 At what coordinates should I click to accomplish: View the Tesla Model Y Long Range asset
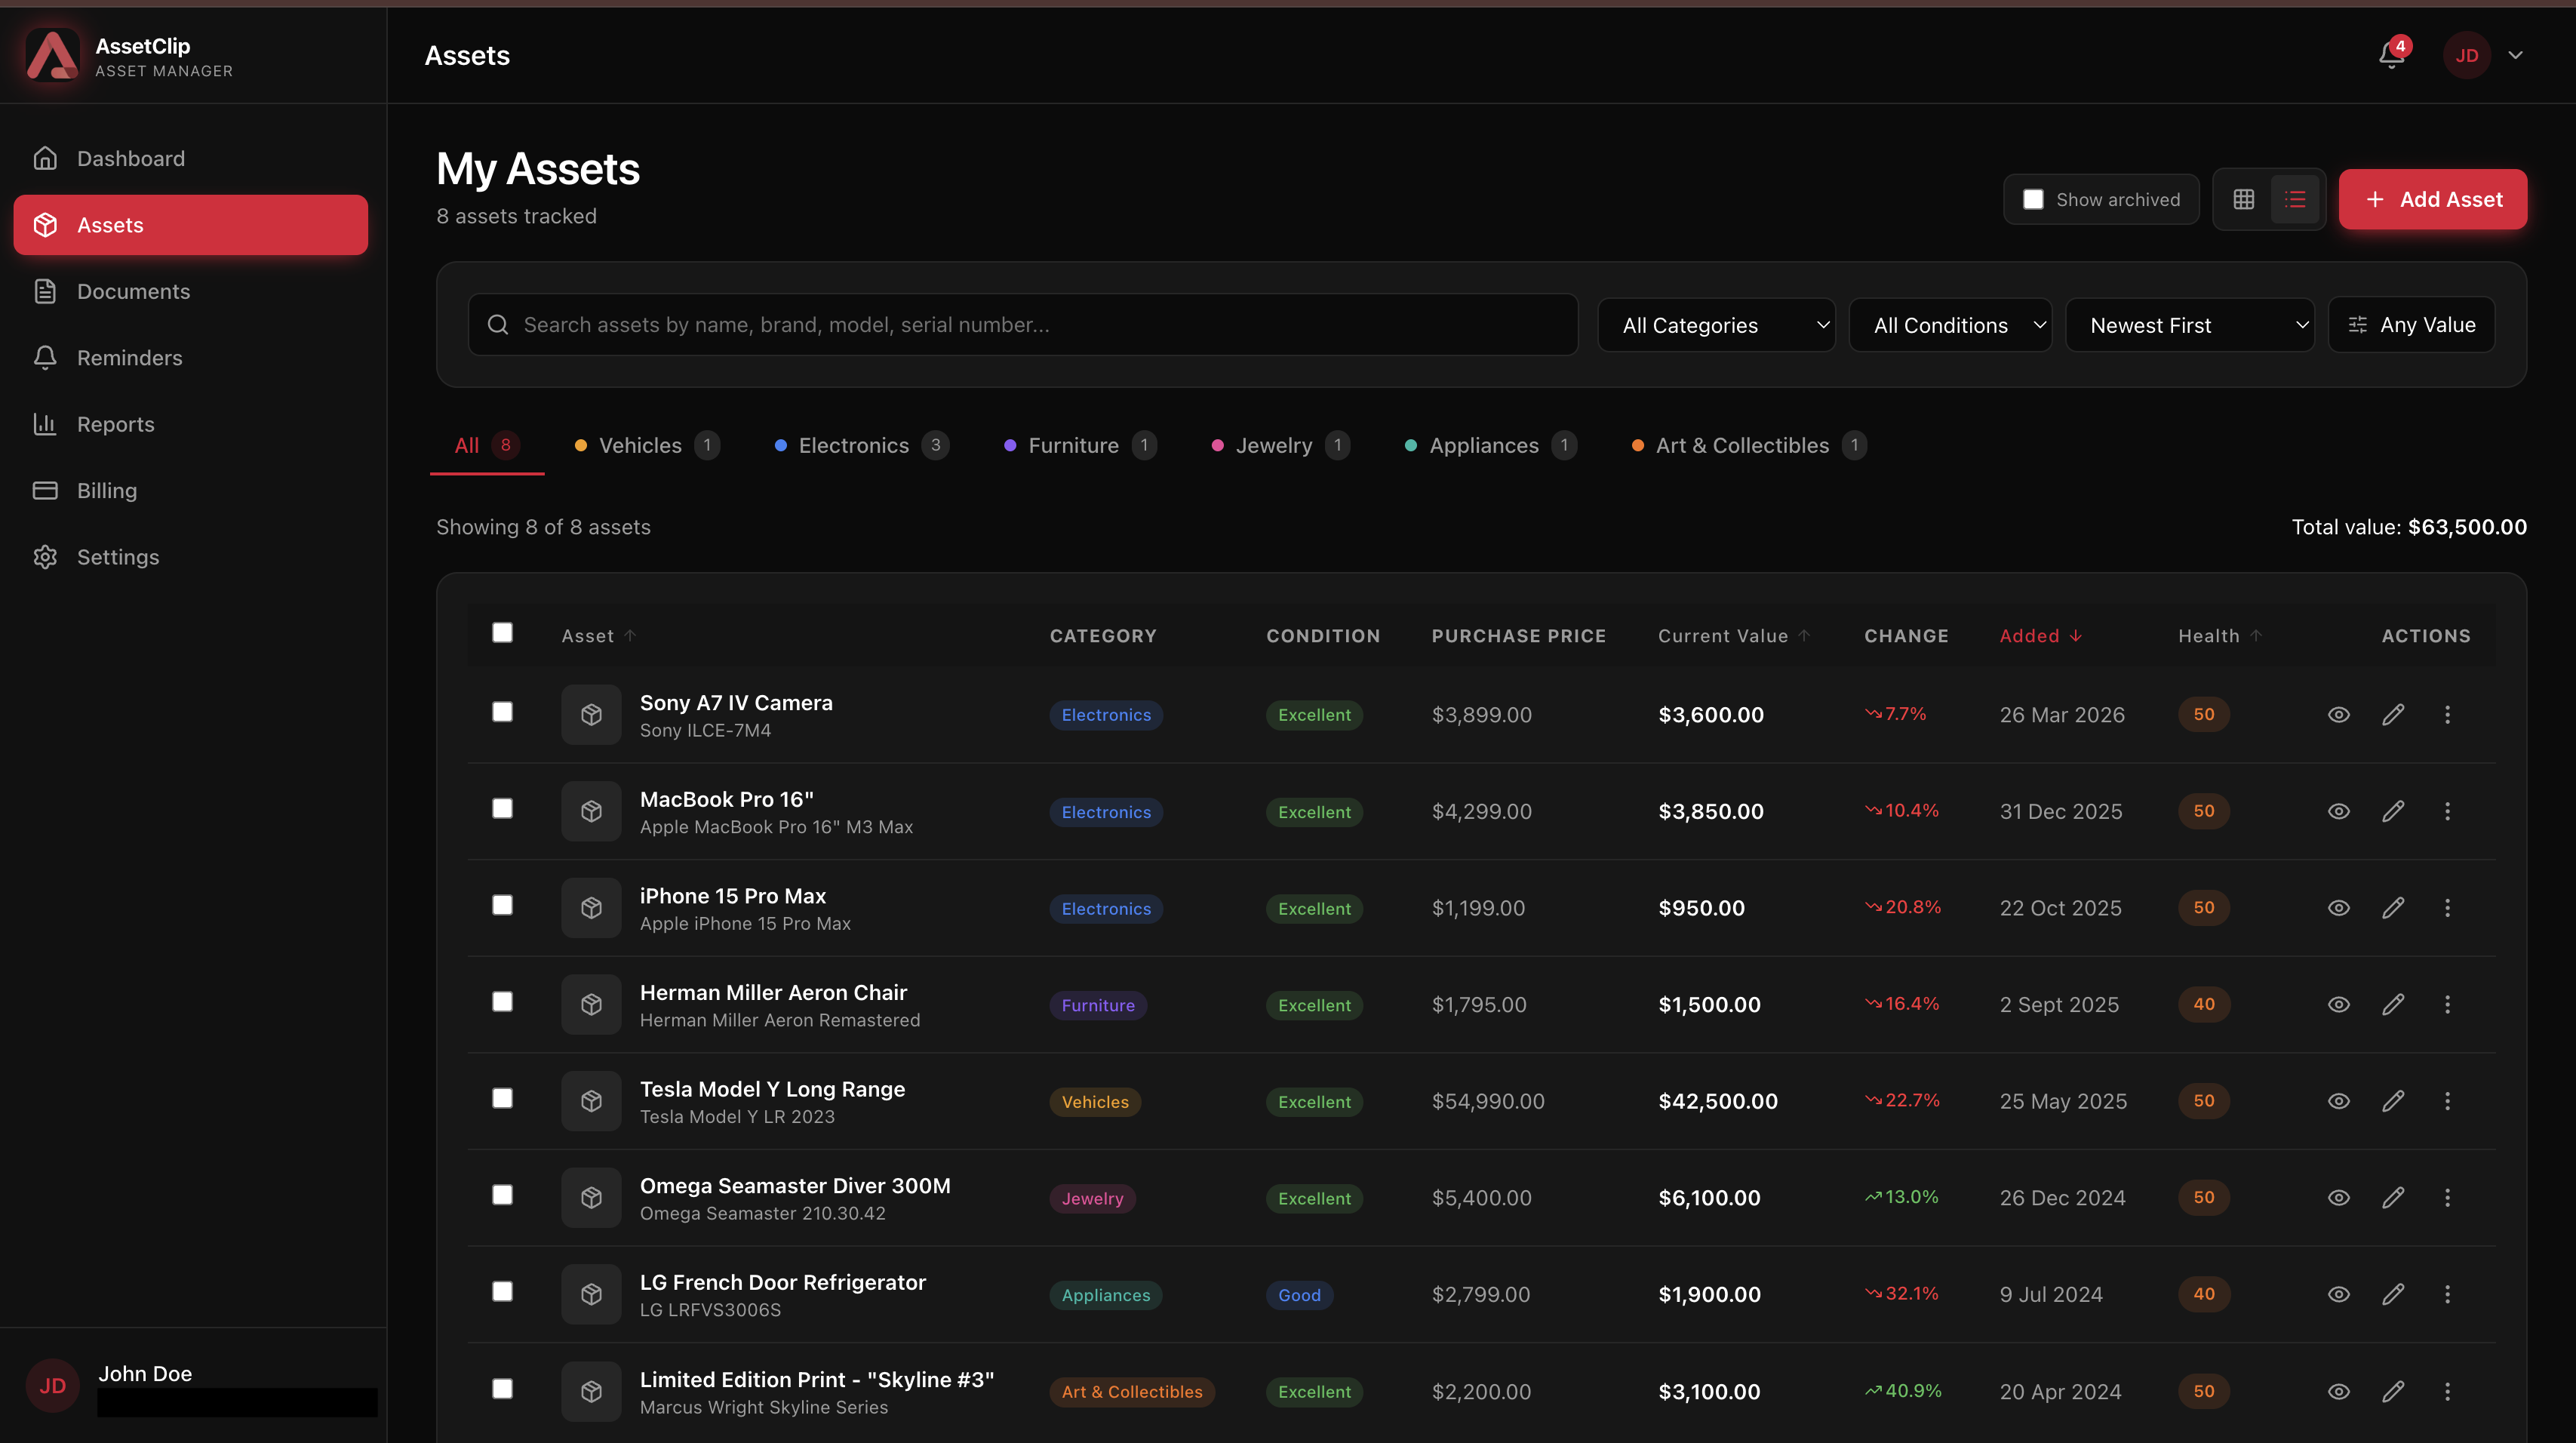(2338, 1101)
